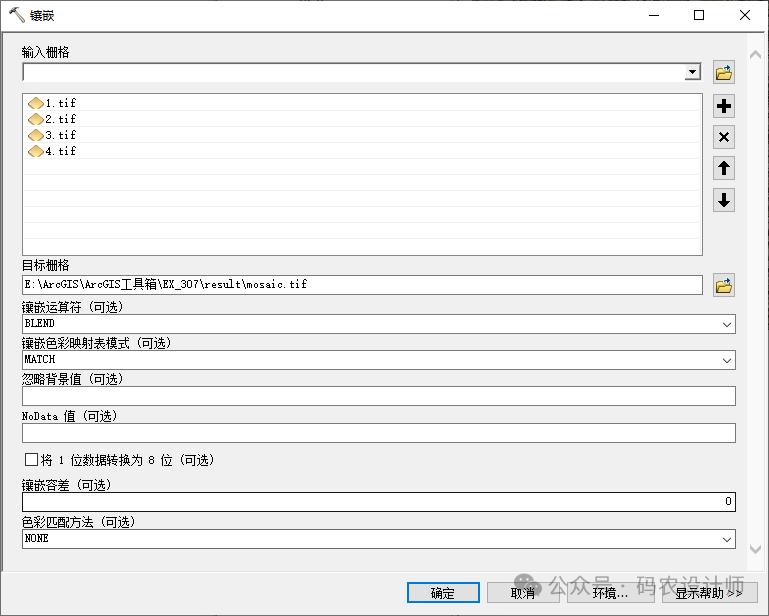Expand the input raster dropdown arrow
The height and width of the screenshot is (616, 769).
point(692,73)
